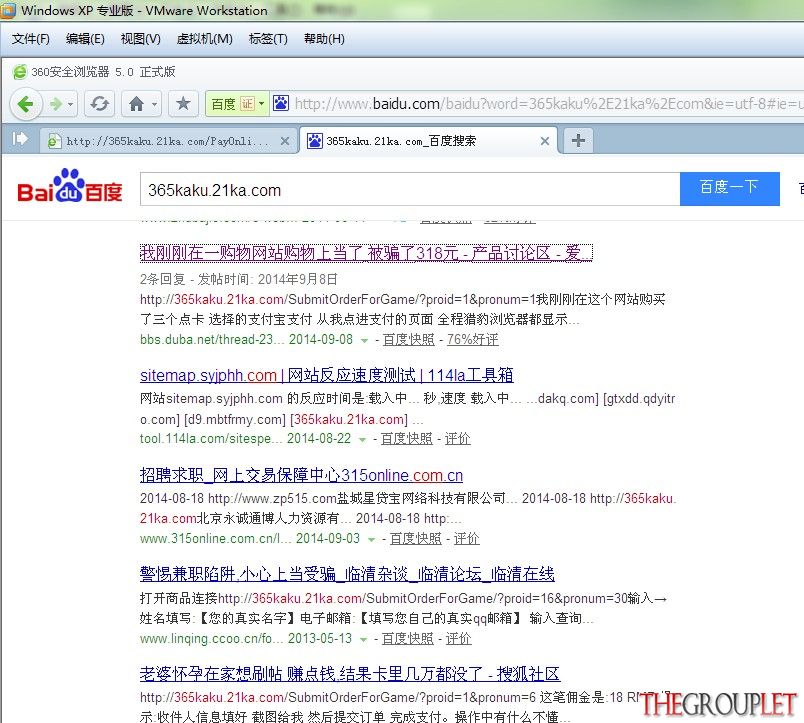Viewport: 804px width, 723px height.
Task: Switch to the 365kaku.21ka.com/PayOnli tab
Action: pyautogui.click(x=169, y=141)
